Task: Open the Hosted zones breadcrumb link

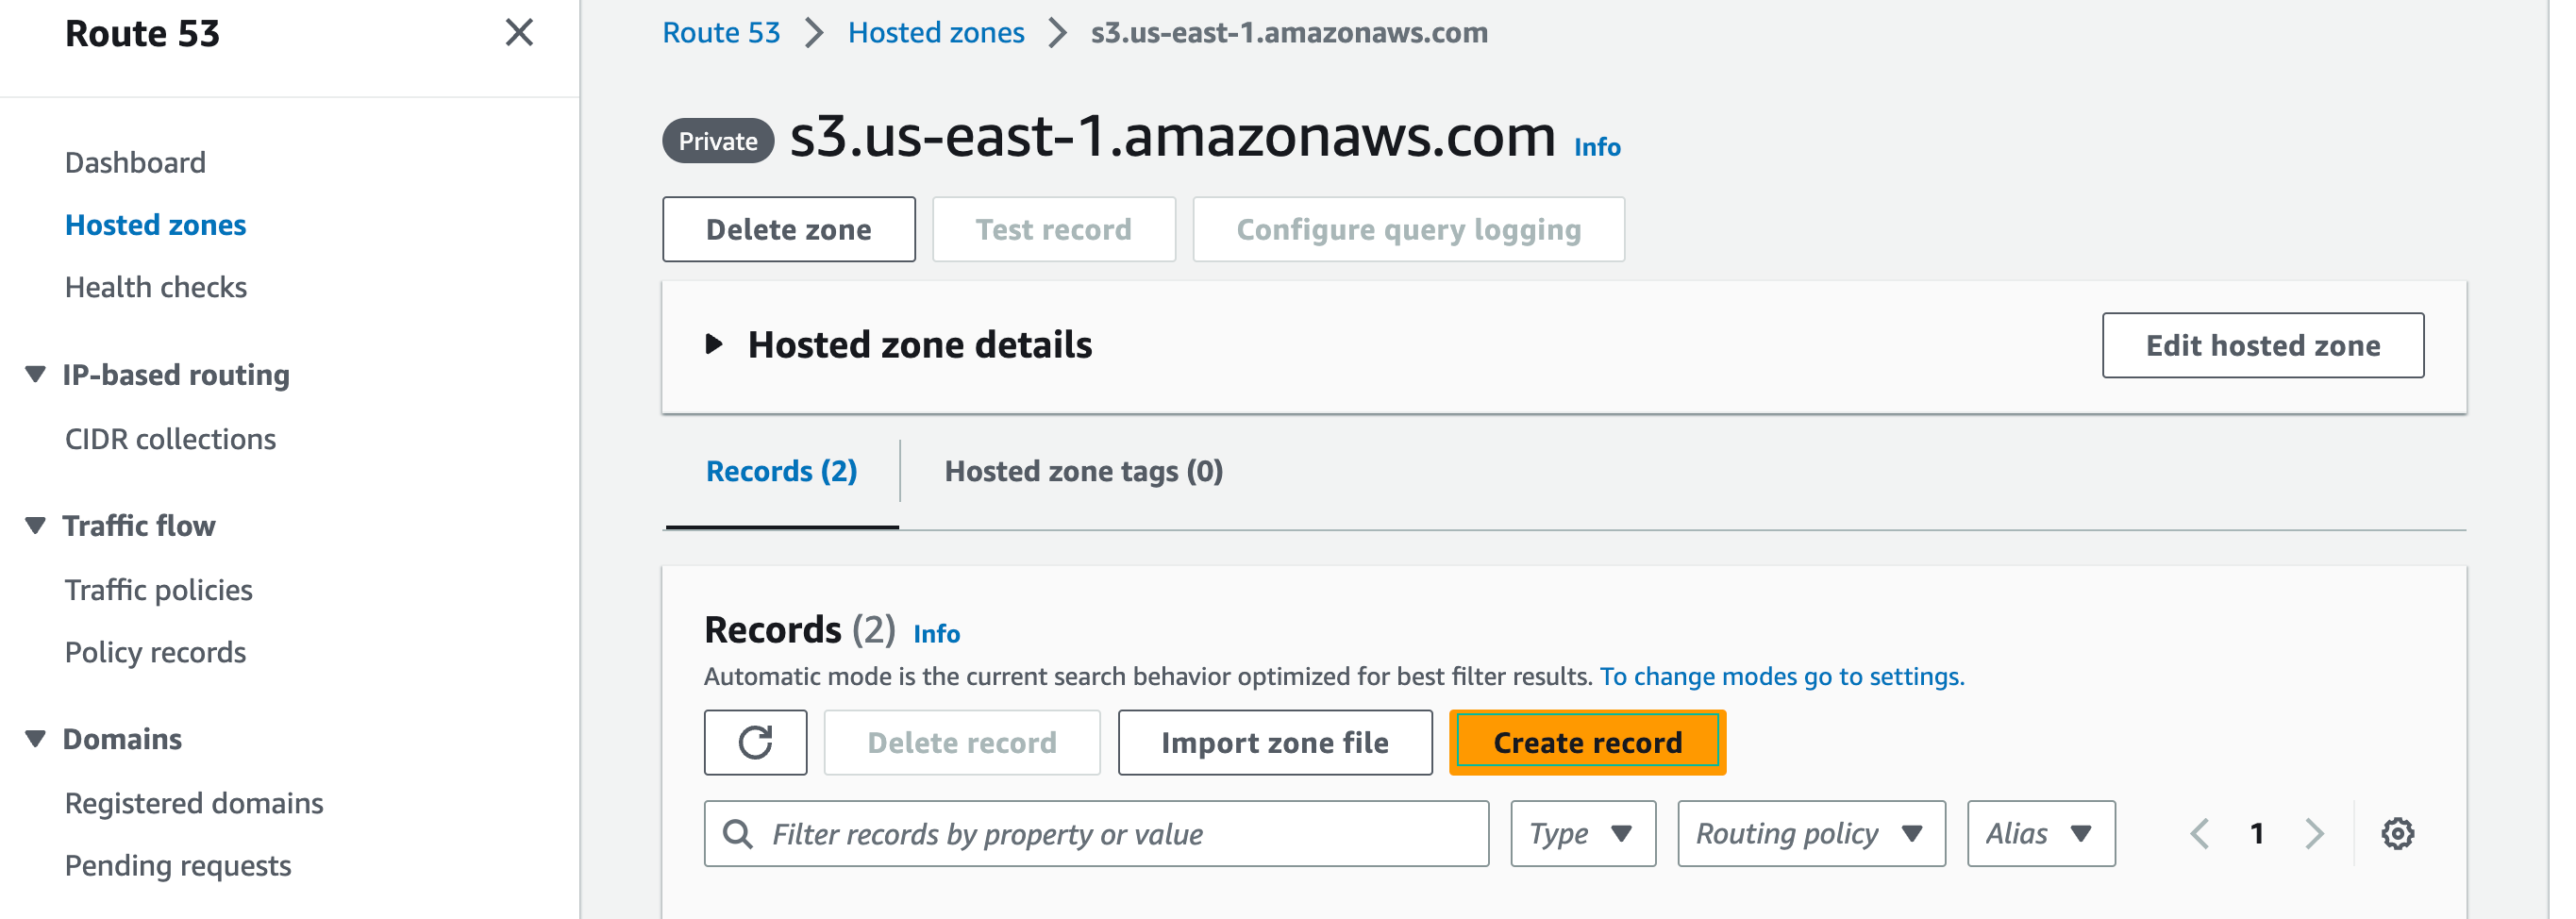Action: click(x=935, y=33)
